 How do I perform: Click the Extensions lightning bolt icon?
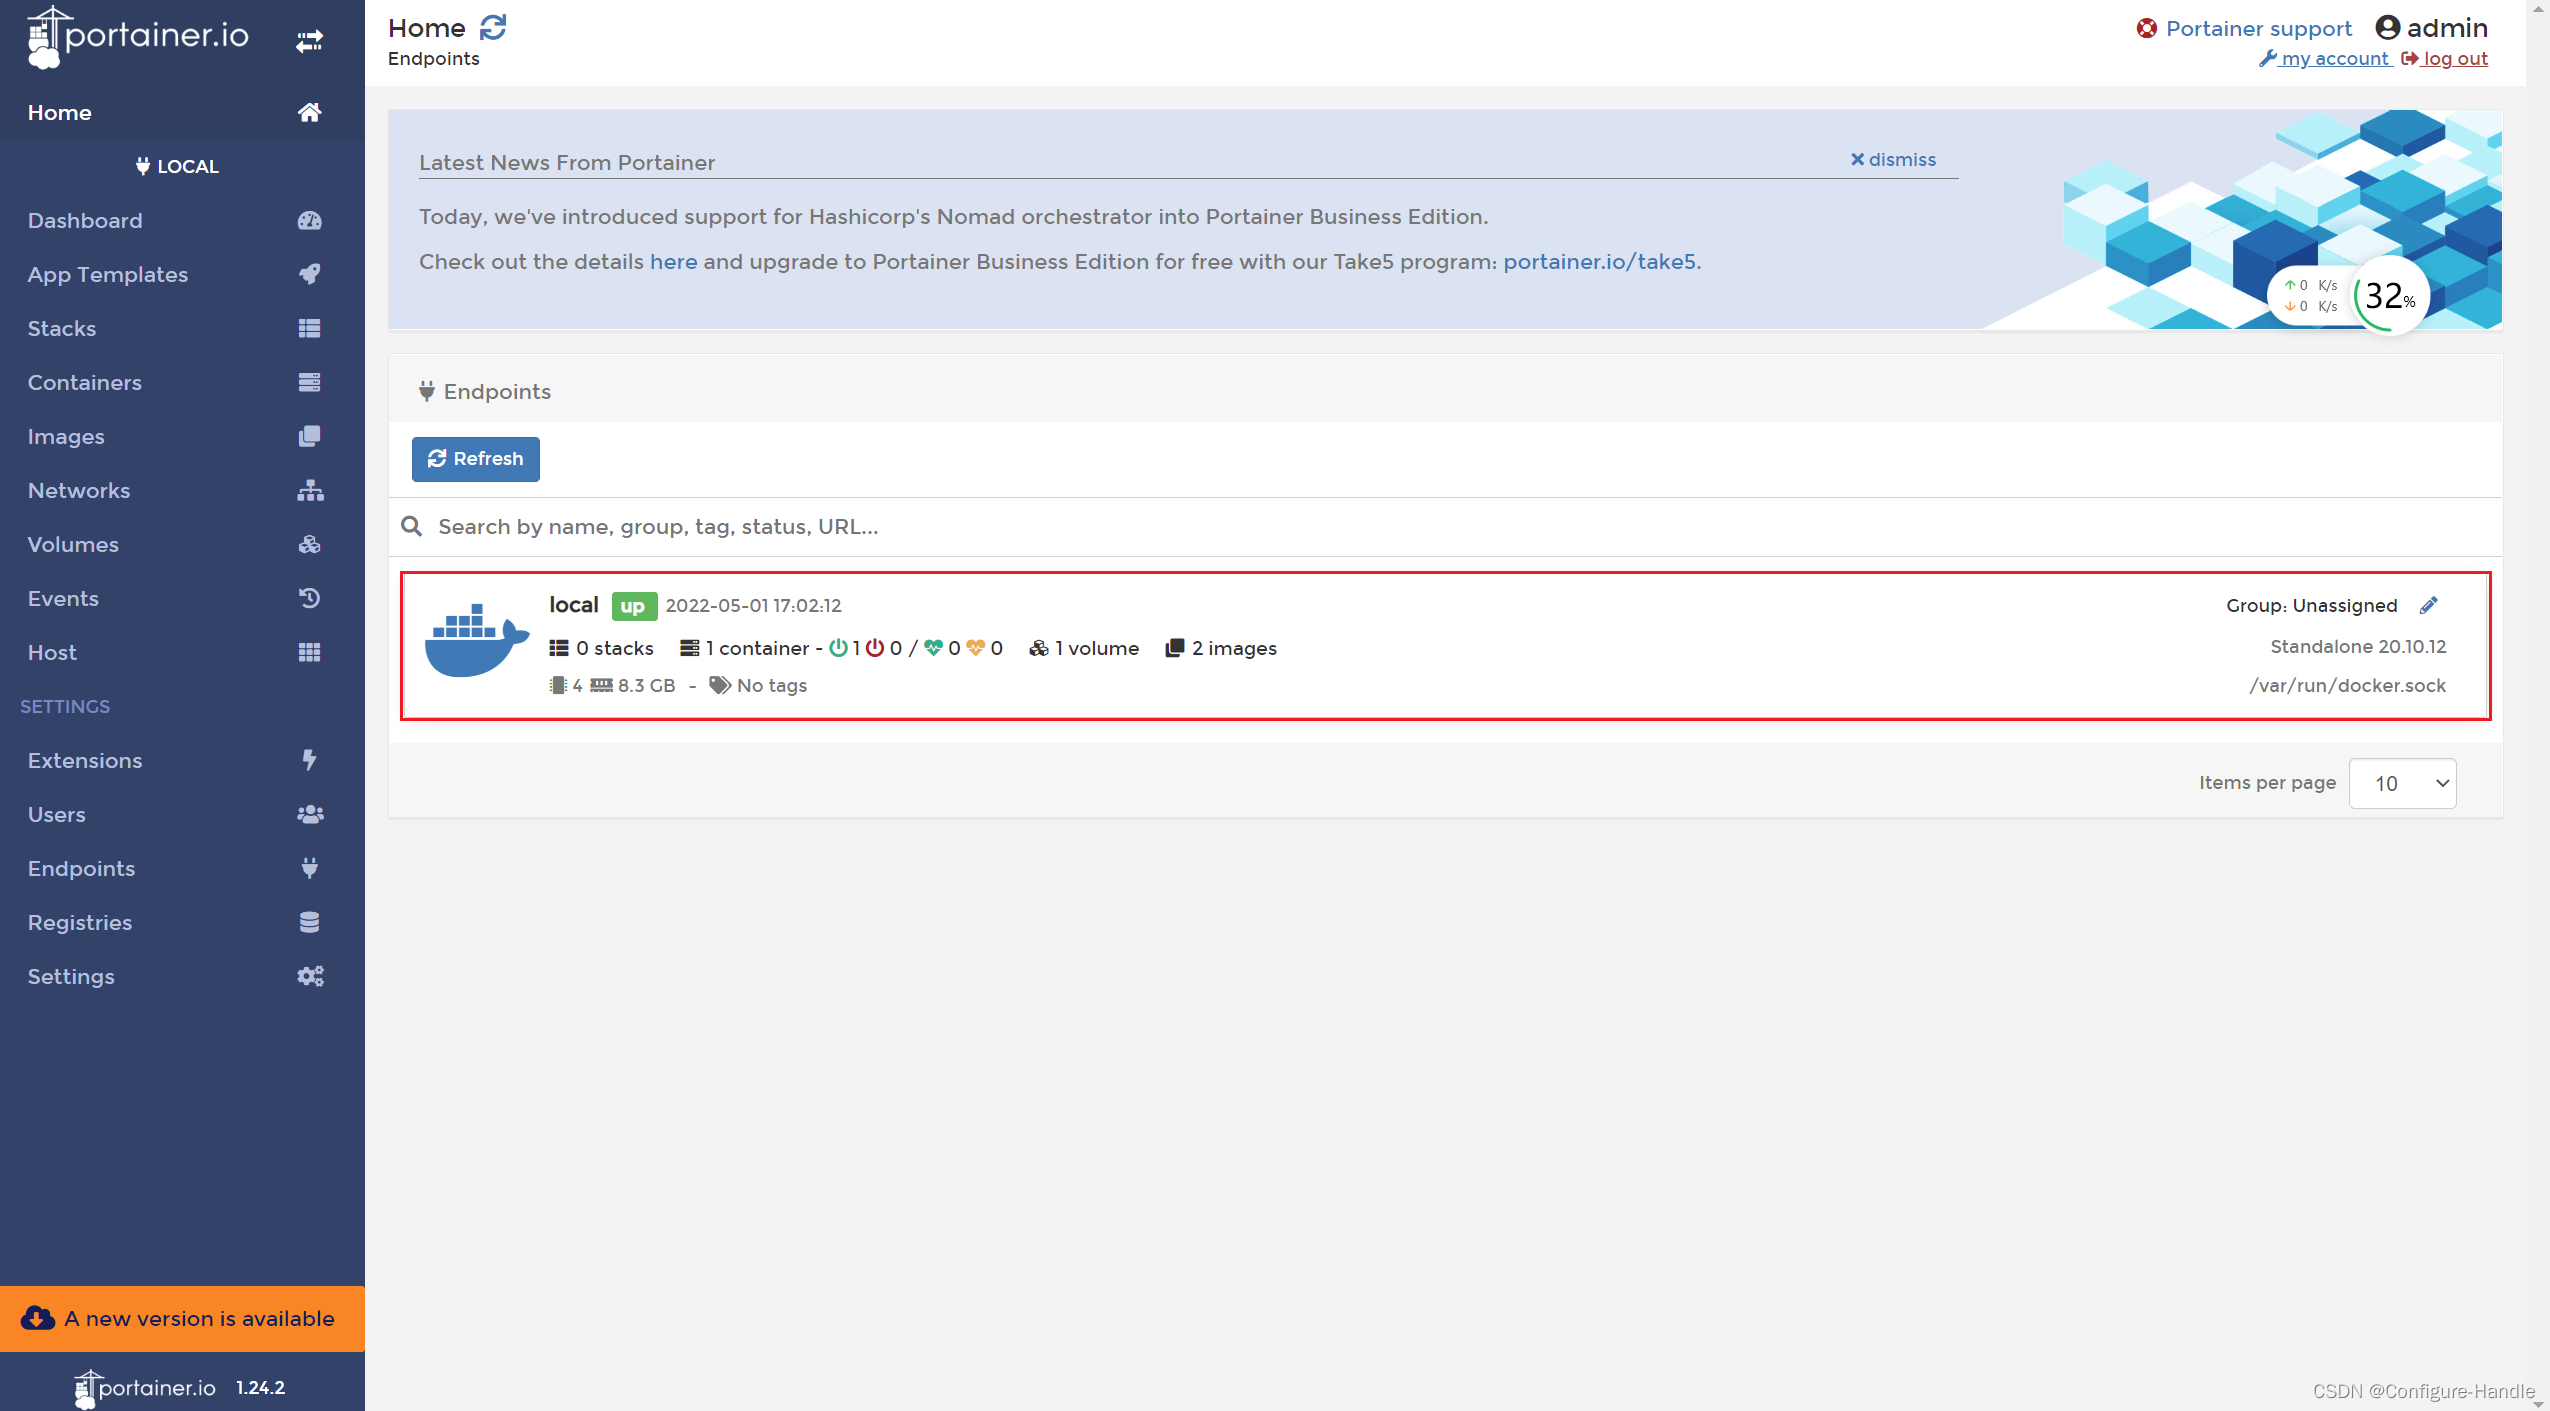[x=310, y=760]
